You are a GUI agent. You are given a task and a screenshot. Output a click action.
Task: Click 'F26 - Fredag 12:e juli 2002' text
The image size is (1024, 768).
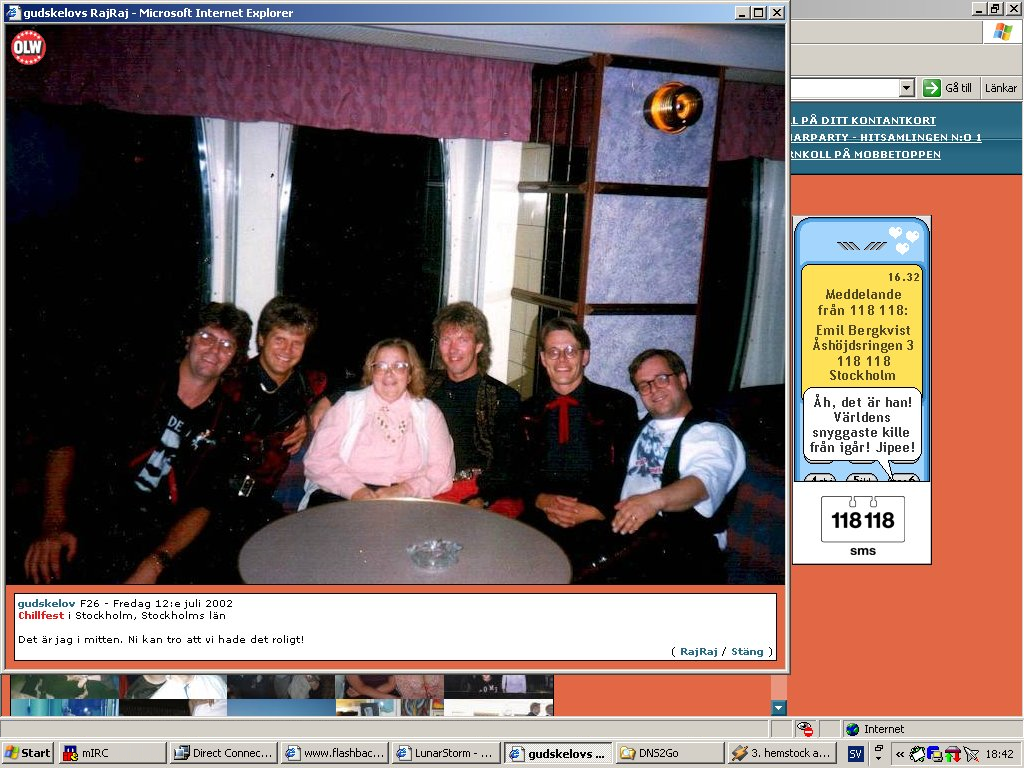156,603
